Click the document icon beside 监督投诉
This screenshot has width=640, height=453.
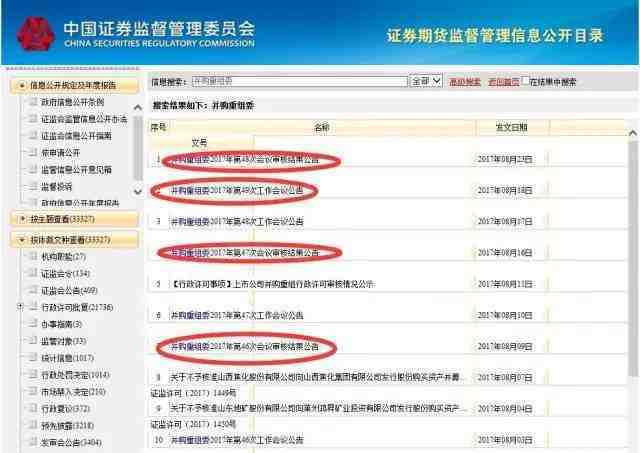[x=33, y=187]
